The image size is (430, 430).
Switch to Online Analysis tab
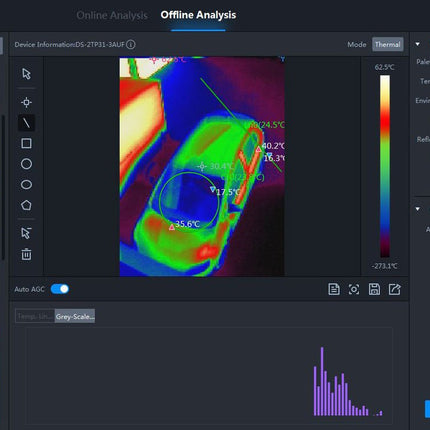tap(112, 15)
